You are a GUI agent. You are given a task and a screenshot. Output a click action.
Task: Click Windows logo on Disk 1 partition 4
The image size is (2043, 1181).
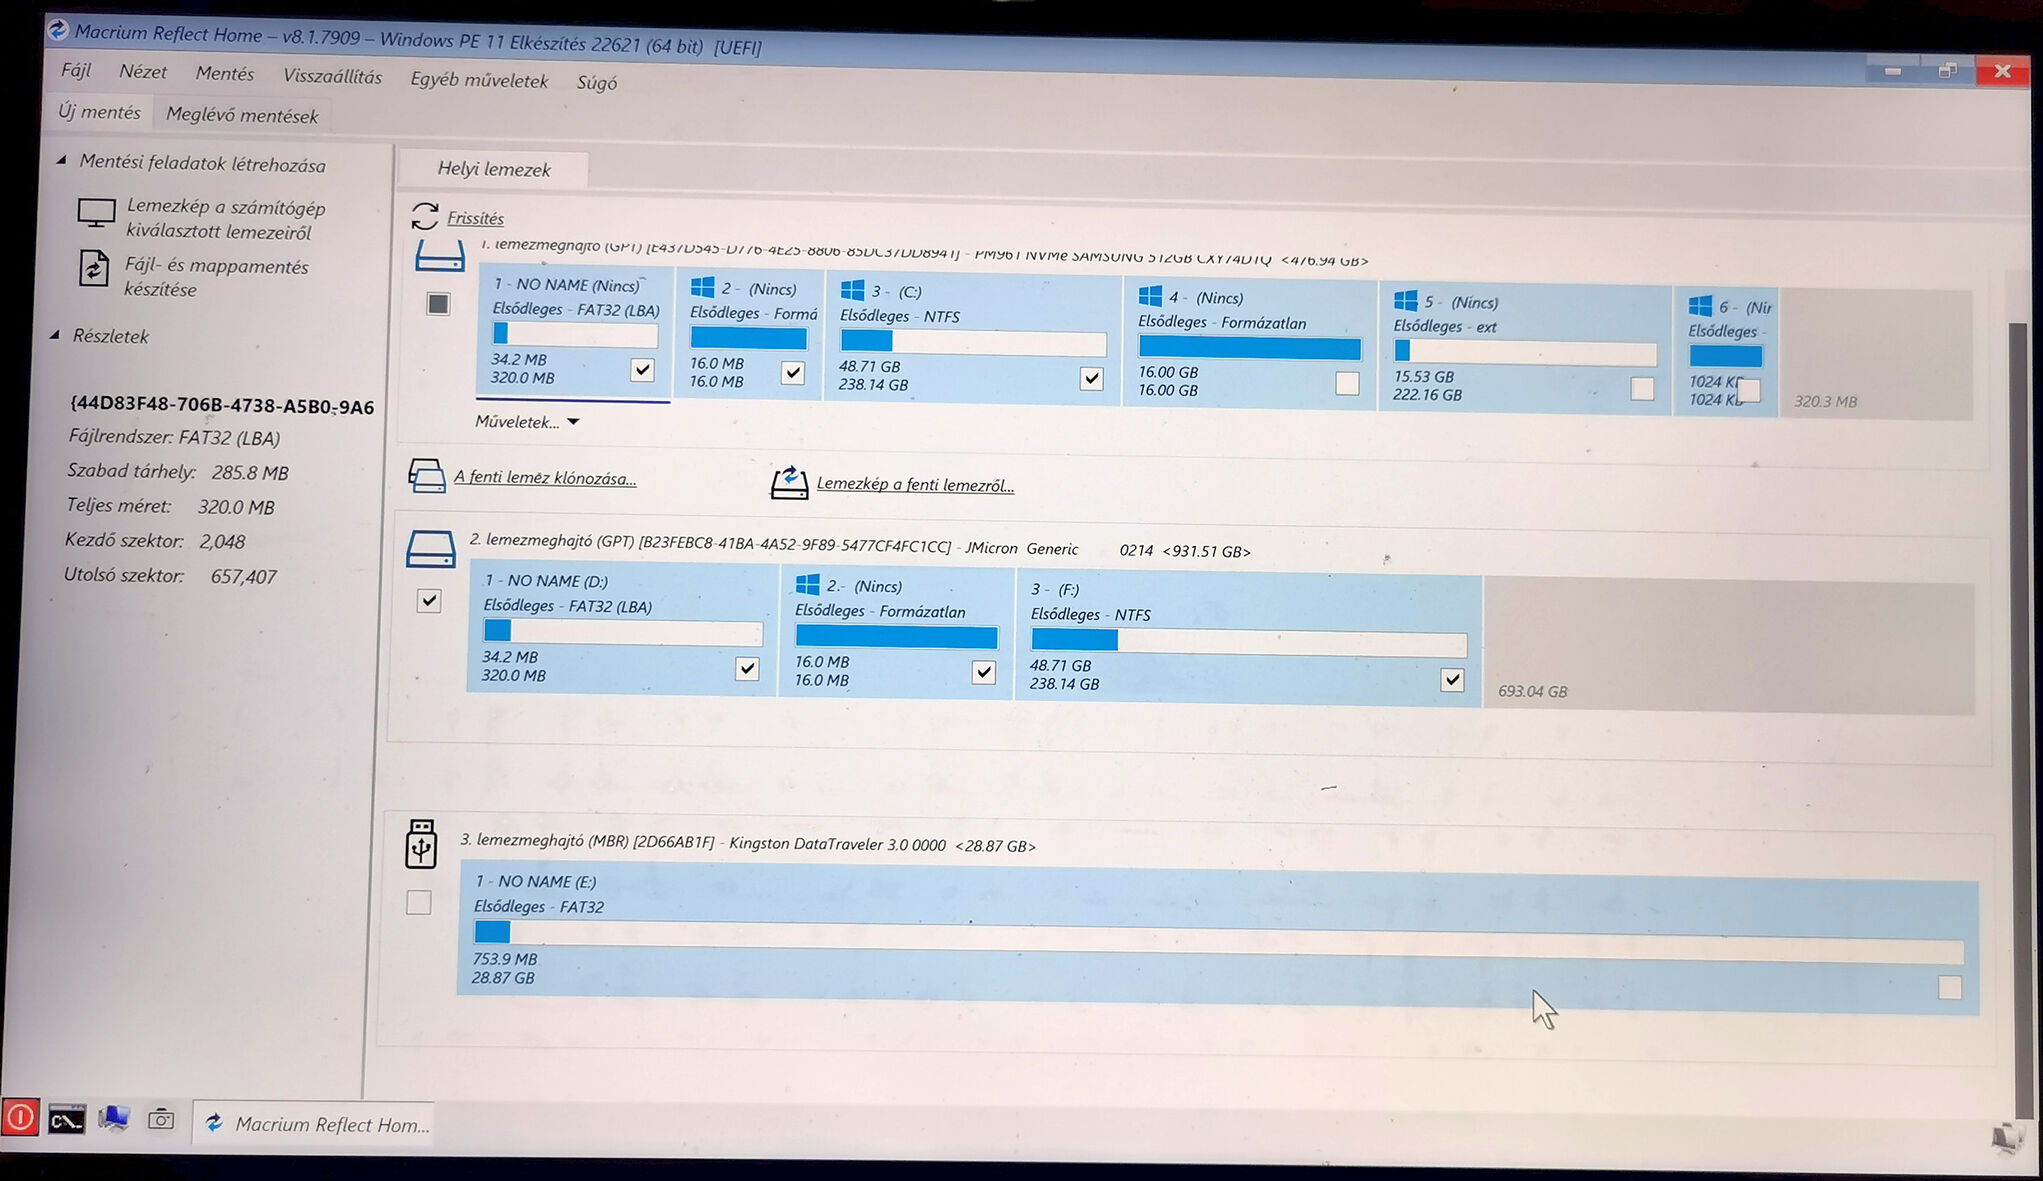tap(1151, 296)
